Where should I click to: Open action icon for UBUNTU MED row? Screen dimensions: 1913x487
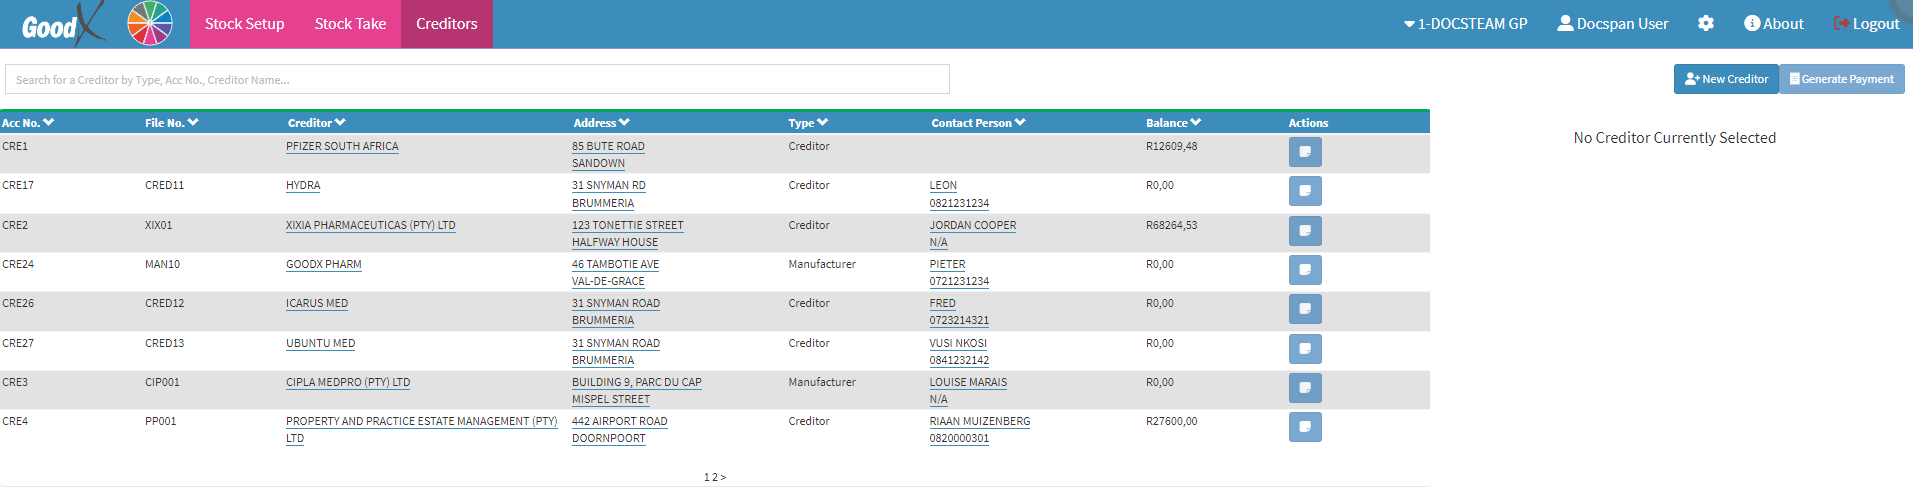1305,349
